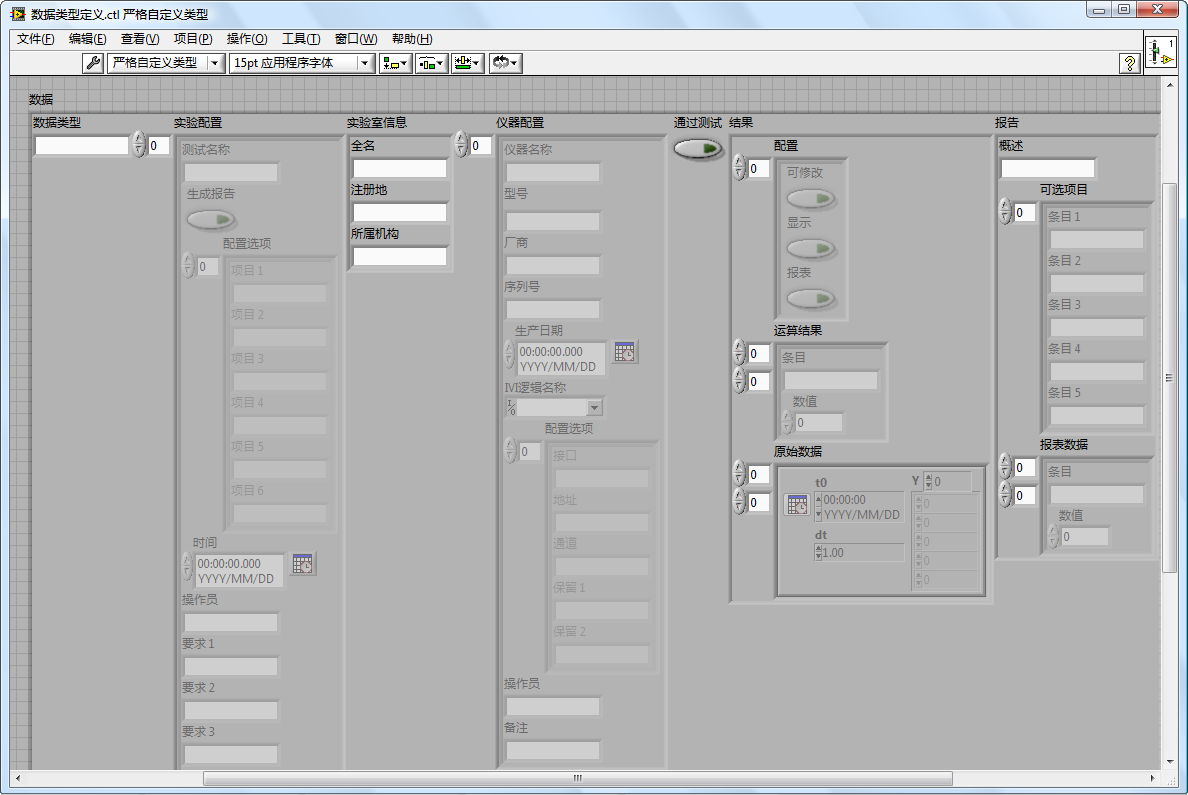The width and height of the screenshot is (1188, 795).
Task: Open the IVI逻辑名称 dropdown
Action: pos(595,408)
